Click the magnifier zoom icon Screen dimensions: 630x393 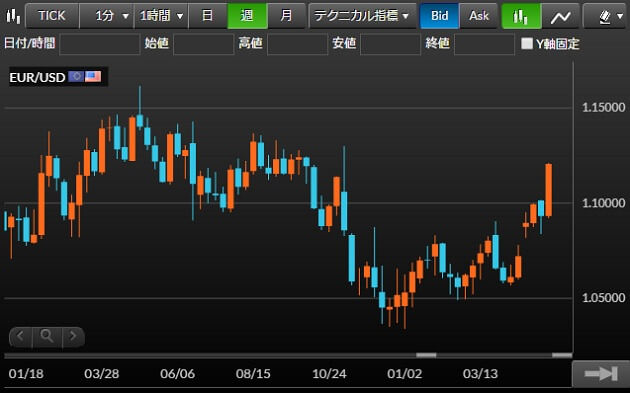click(47, 336)
